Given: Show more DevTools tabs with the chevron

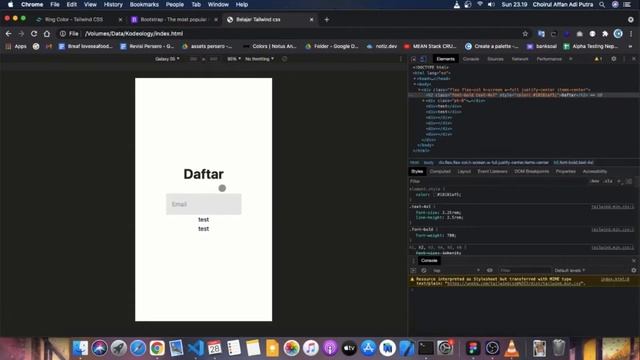Looking at the screenshot, I should point(571,59).
